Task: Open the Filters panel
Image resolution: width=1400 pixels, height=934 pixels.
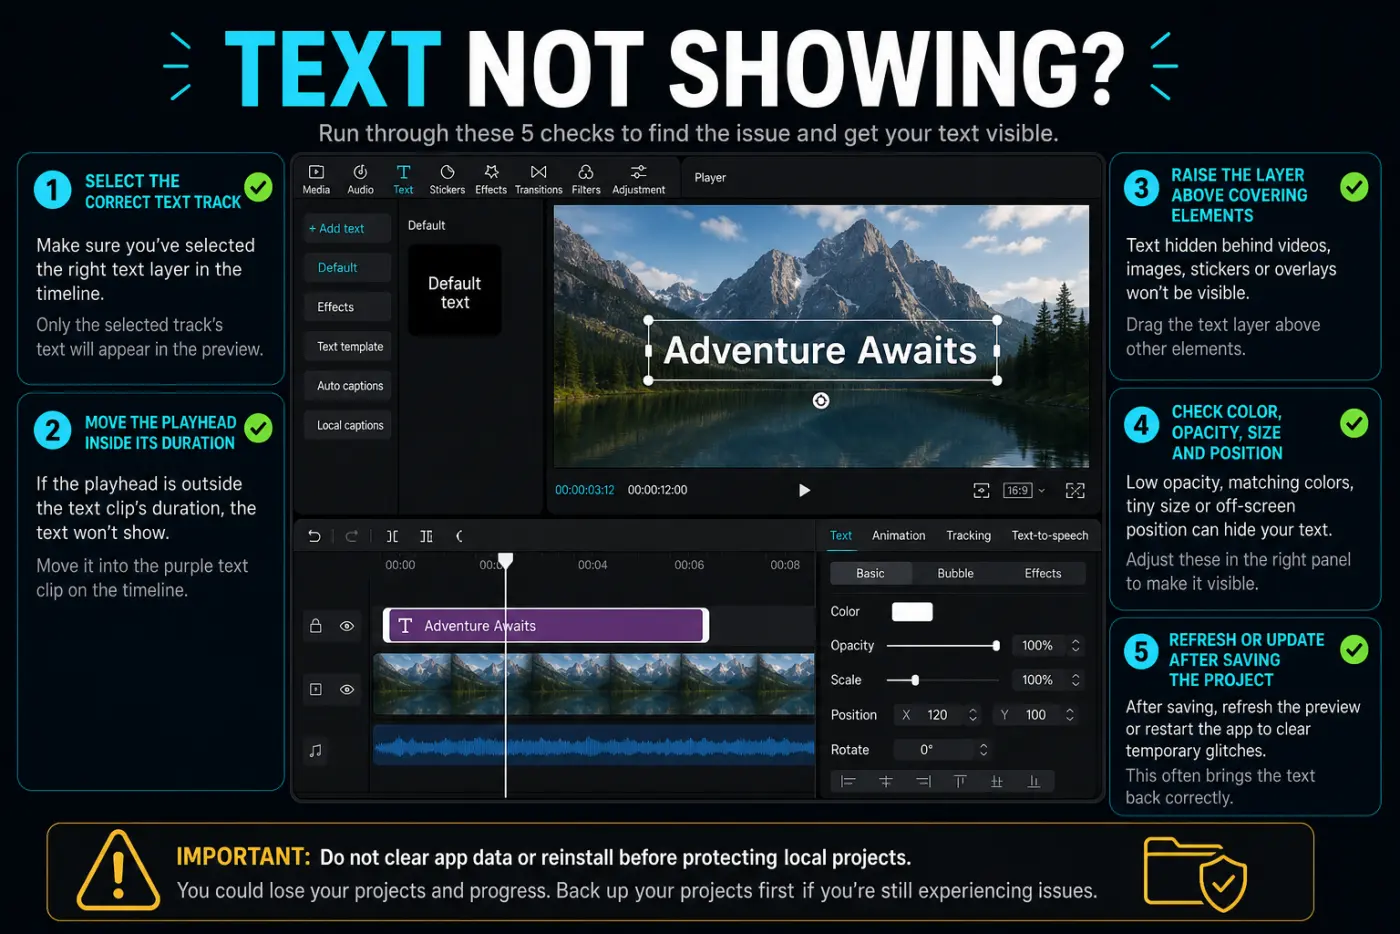Action: (586, 179)
